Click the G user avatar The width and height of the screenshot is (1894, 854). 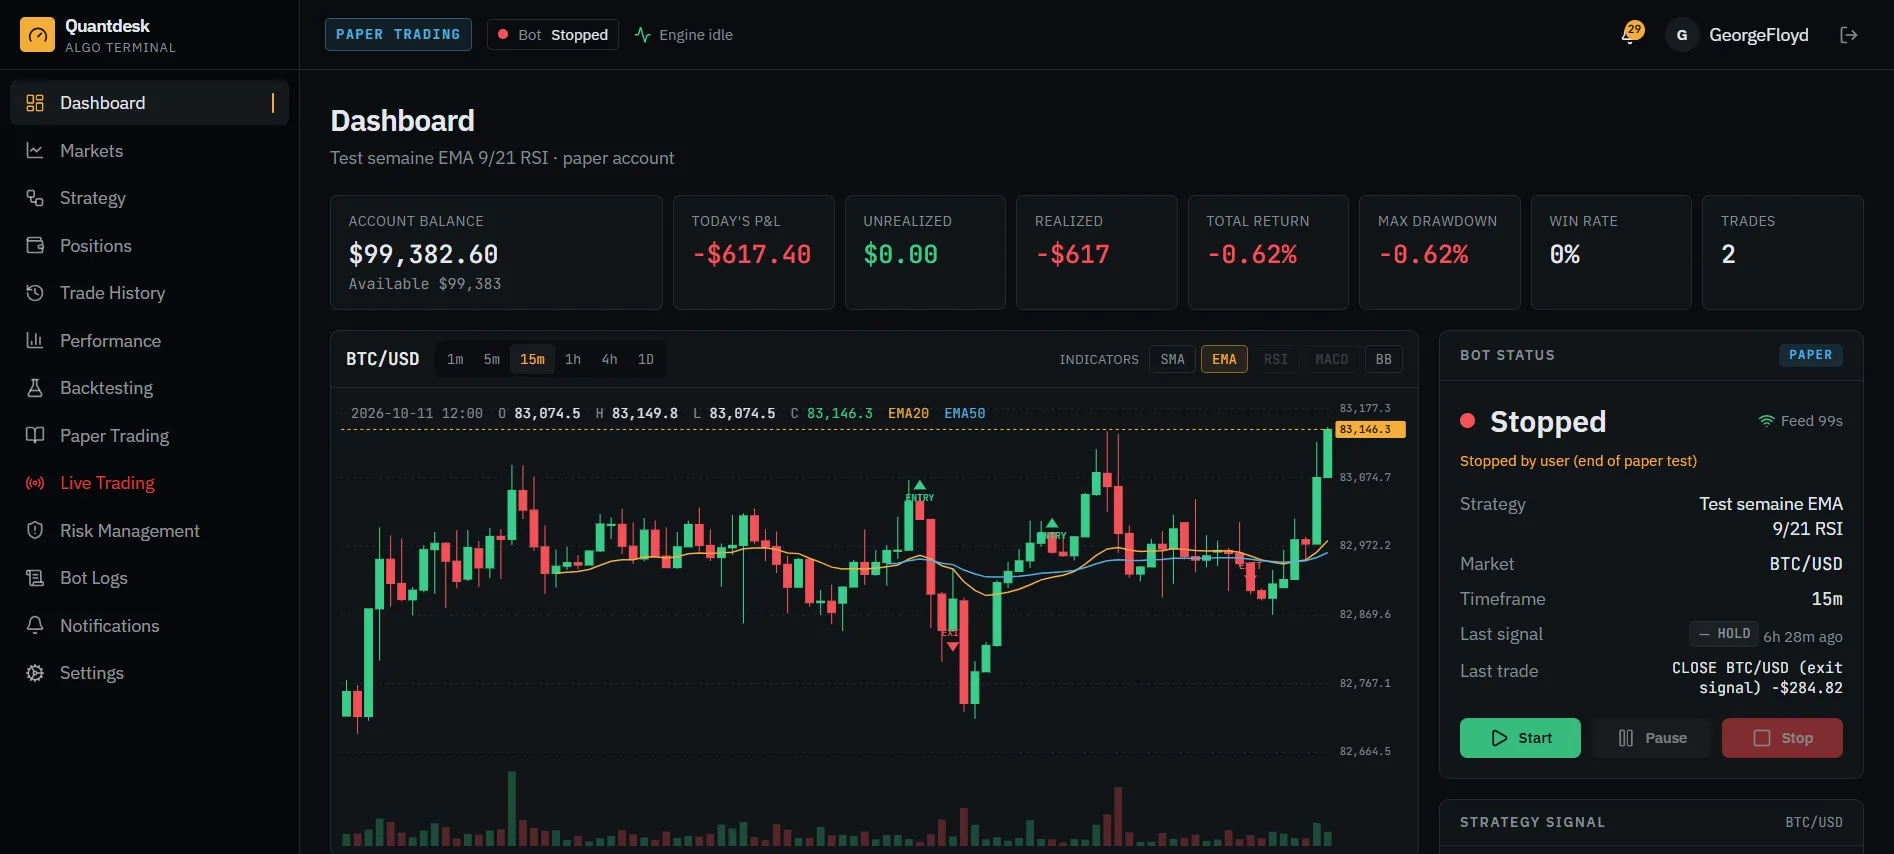pyautogui.click(x=1682, y=35)
